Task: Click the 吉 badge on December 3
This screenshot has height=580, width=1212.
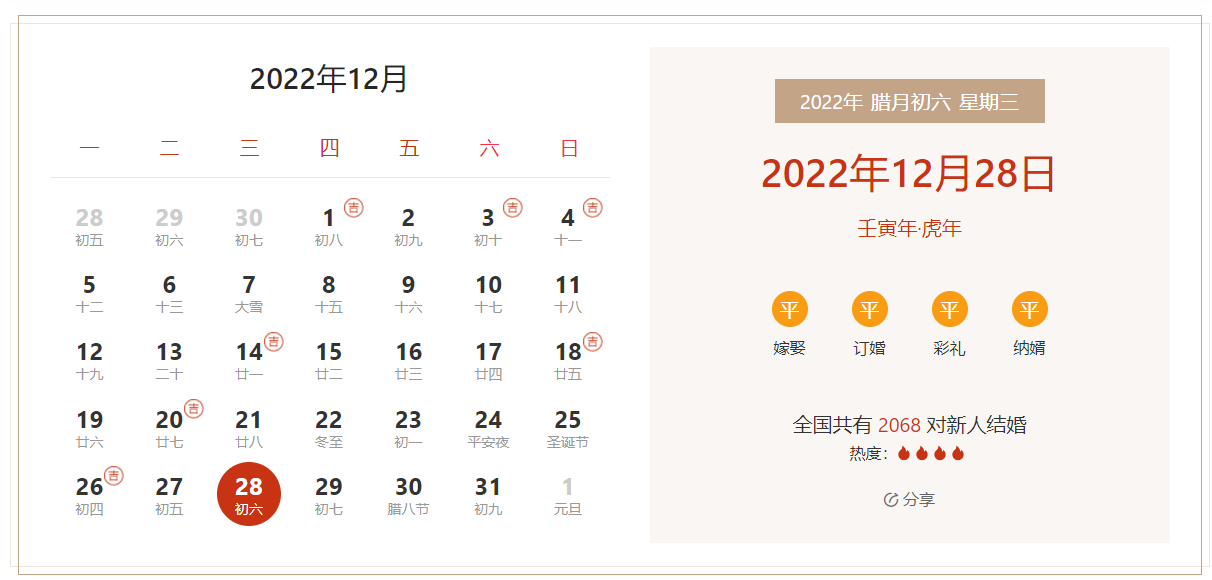Action: coord(513,207)
